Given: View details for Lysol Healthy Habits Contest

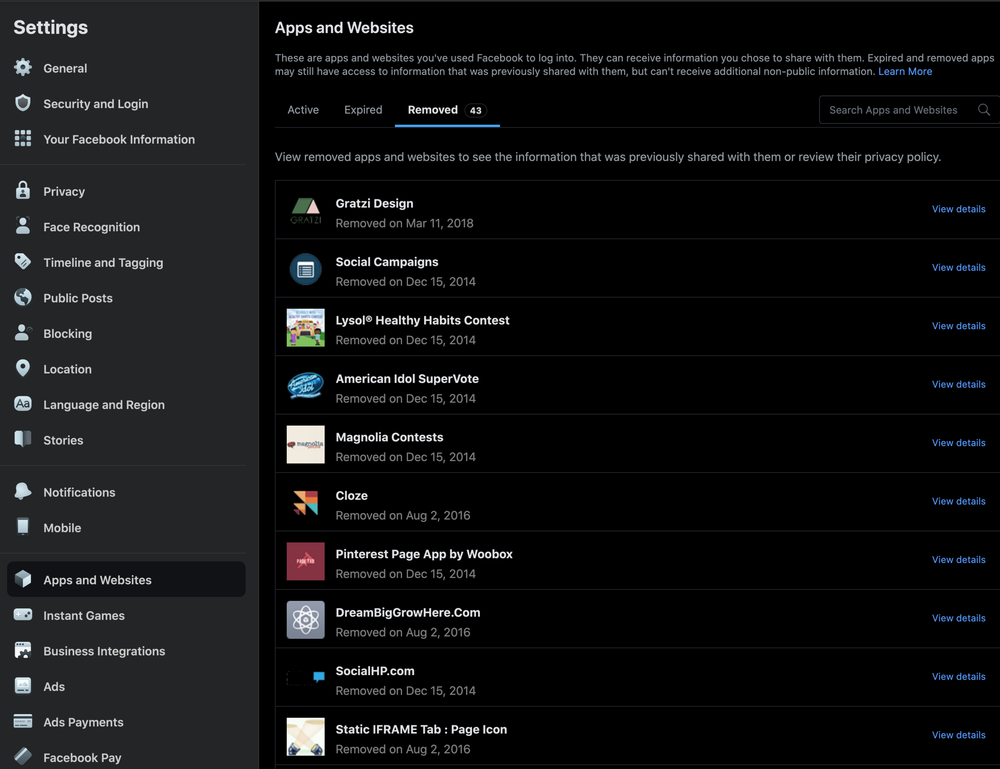Looking at the screenshot, I should pyautogui.click(x=959, y=326).
